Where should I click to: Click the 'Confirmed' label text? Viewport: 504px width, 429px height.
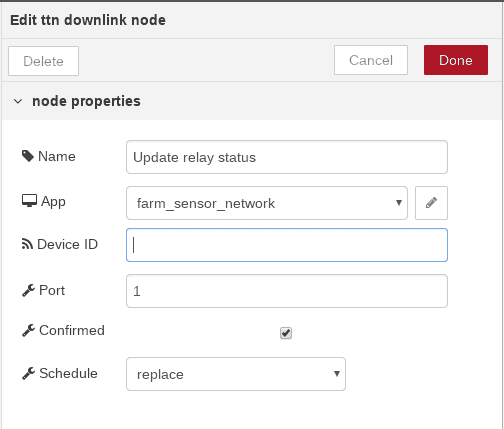[x=72, y=330]
